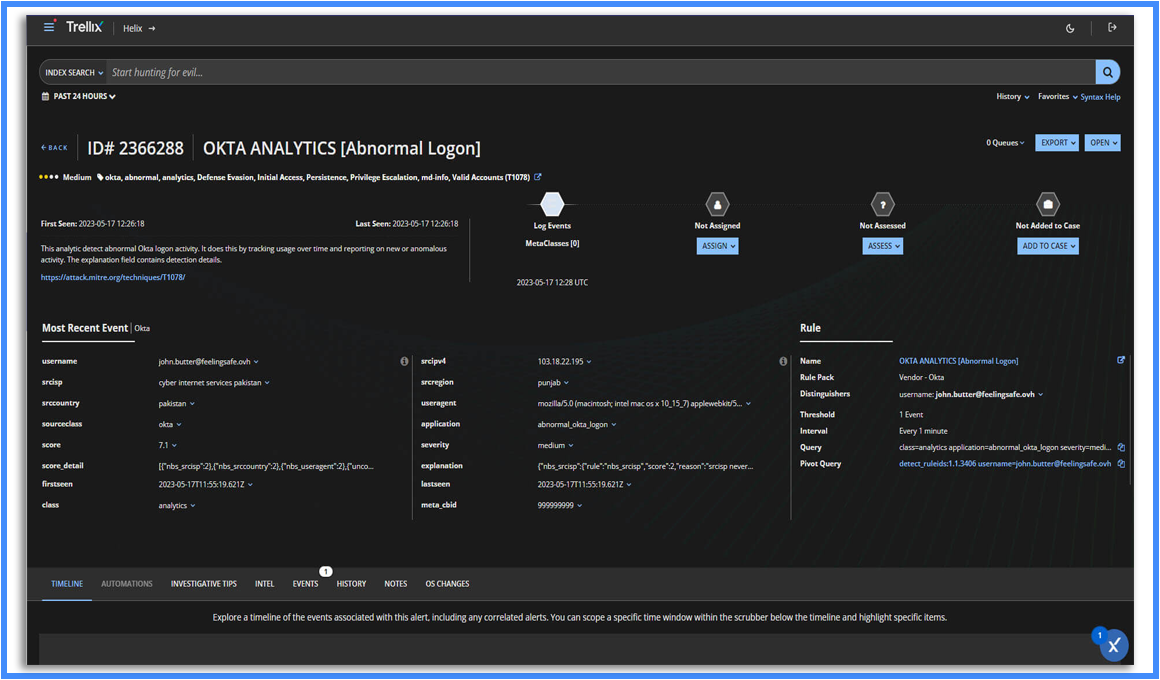Click the Not Assessed question mark hexagon

pos(881,205)
